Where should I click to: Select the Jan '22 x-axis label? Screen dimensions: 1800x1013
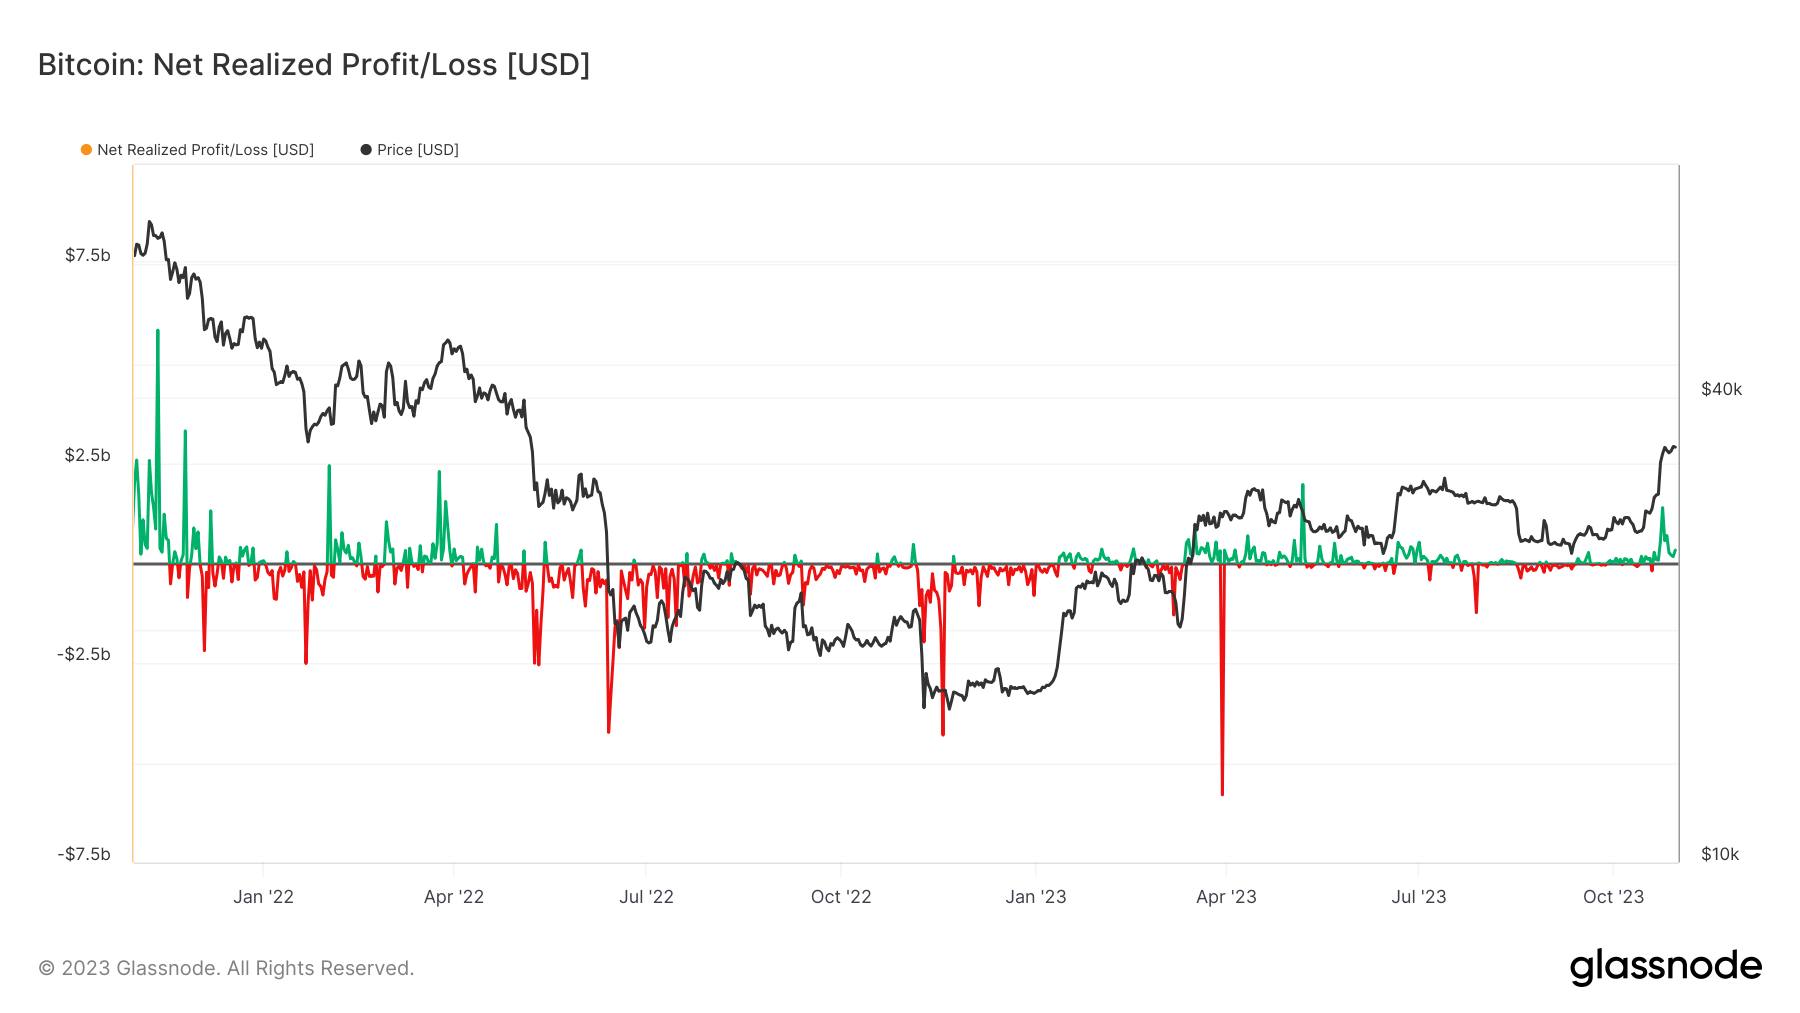[263, 897]
